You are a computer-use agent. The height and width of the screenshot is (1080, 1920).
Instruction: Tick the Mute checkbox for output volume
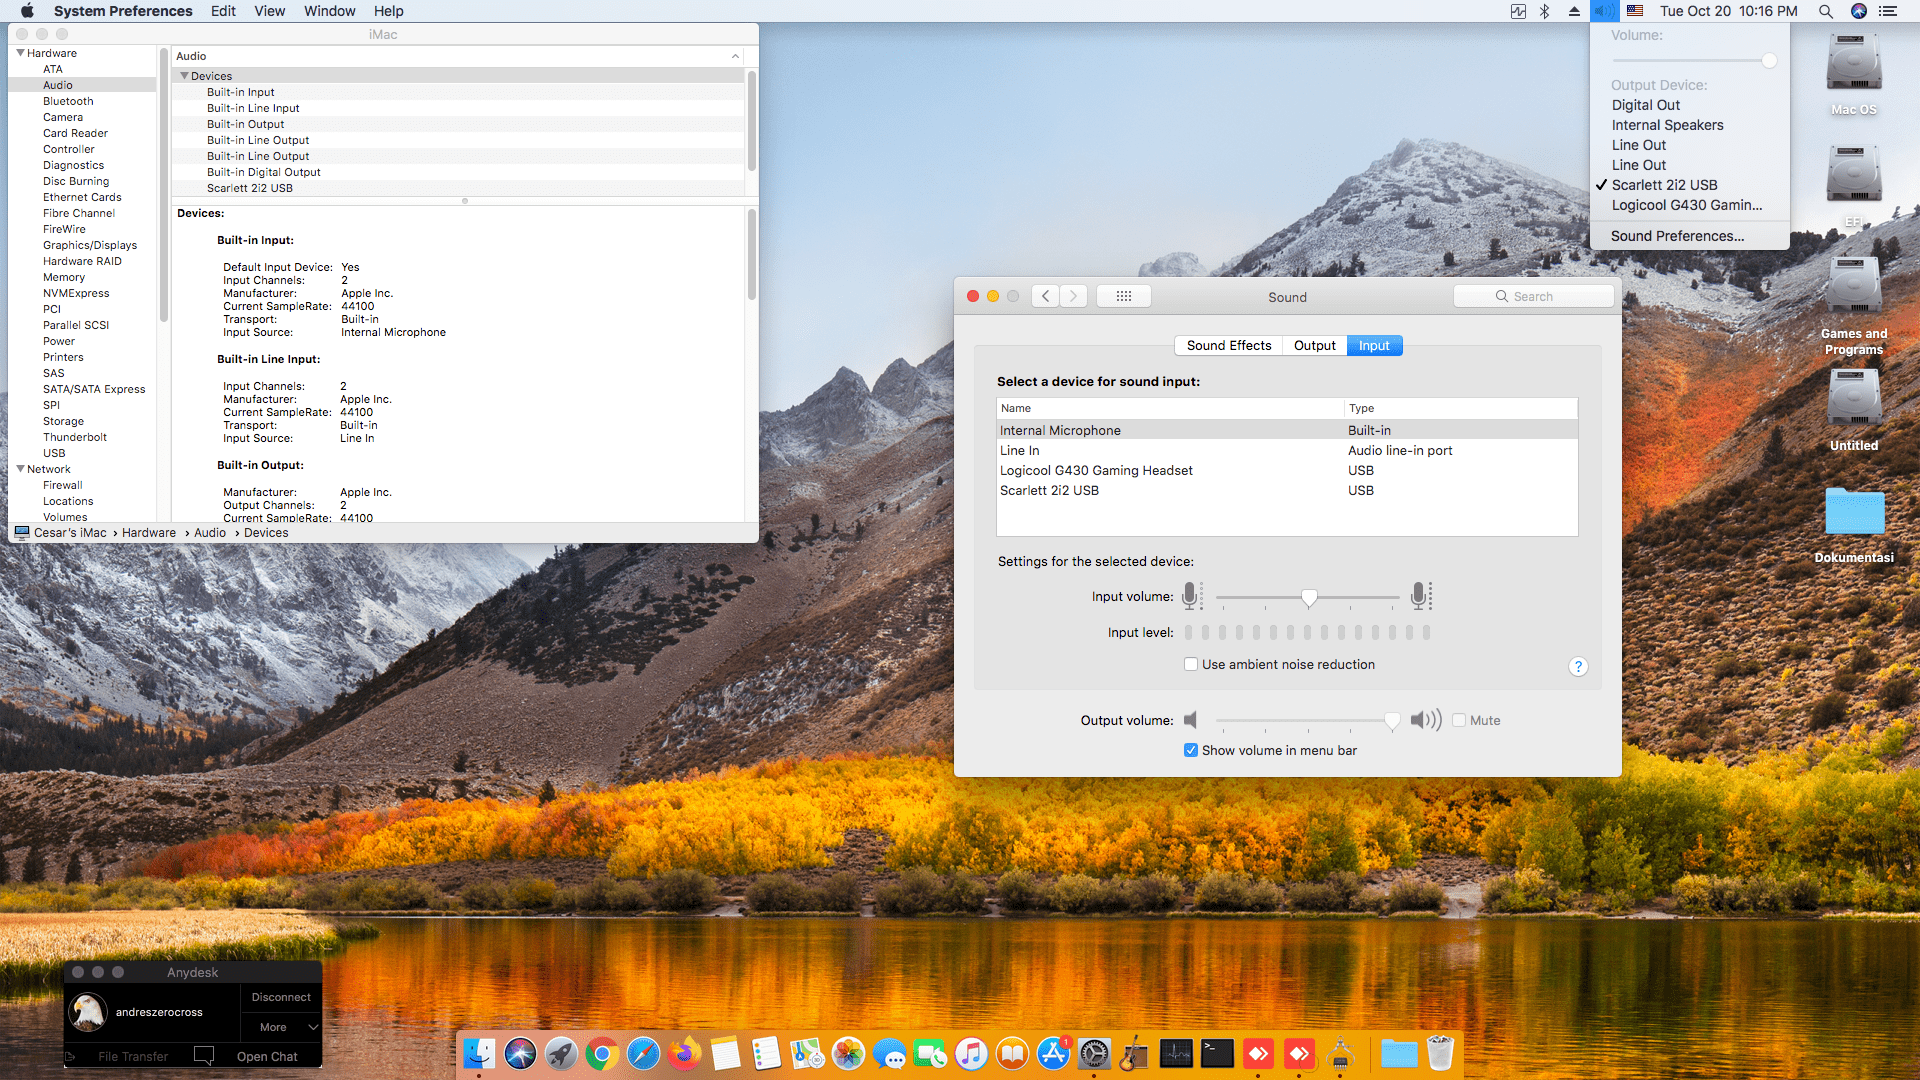point(1459,720)
